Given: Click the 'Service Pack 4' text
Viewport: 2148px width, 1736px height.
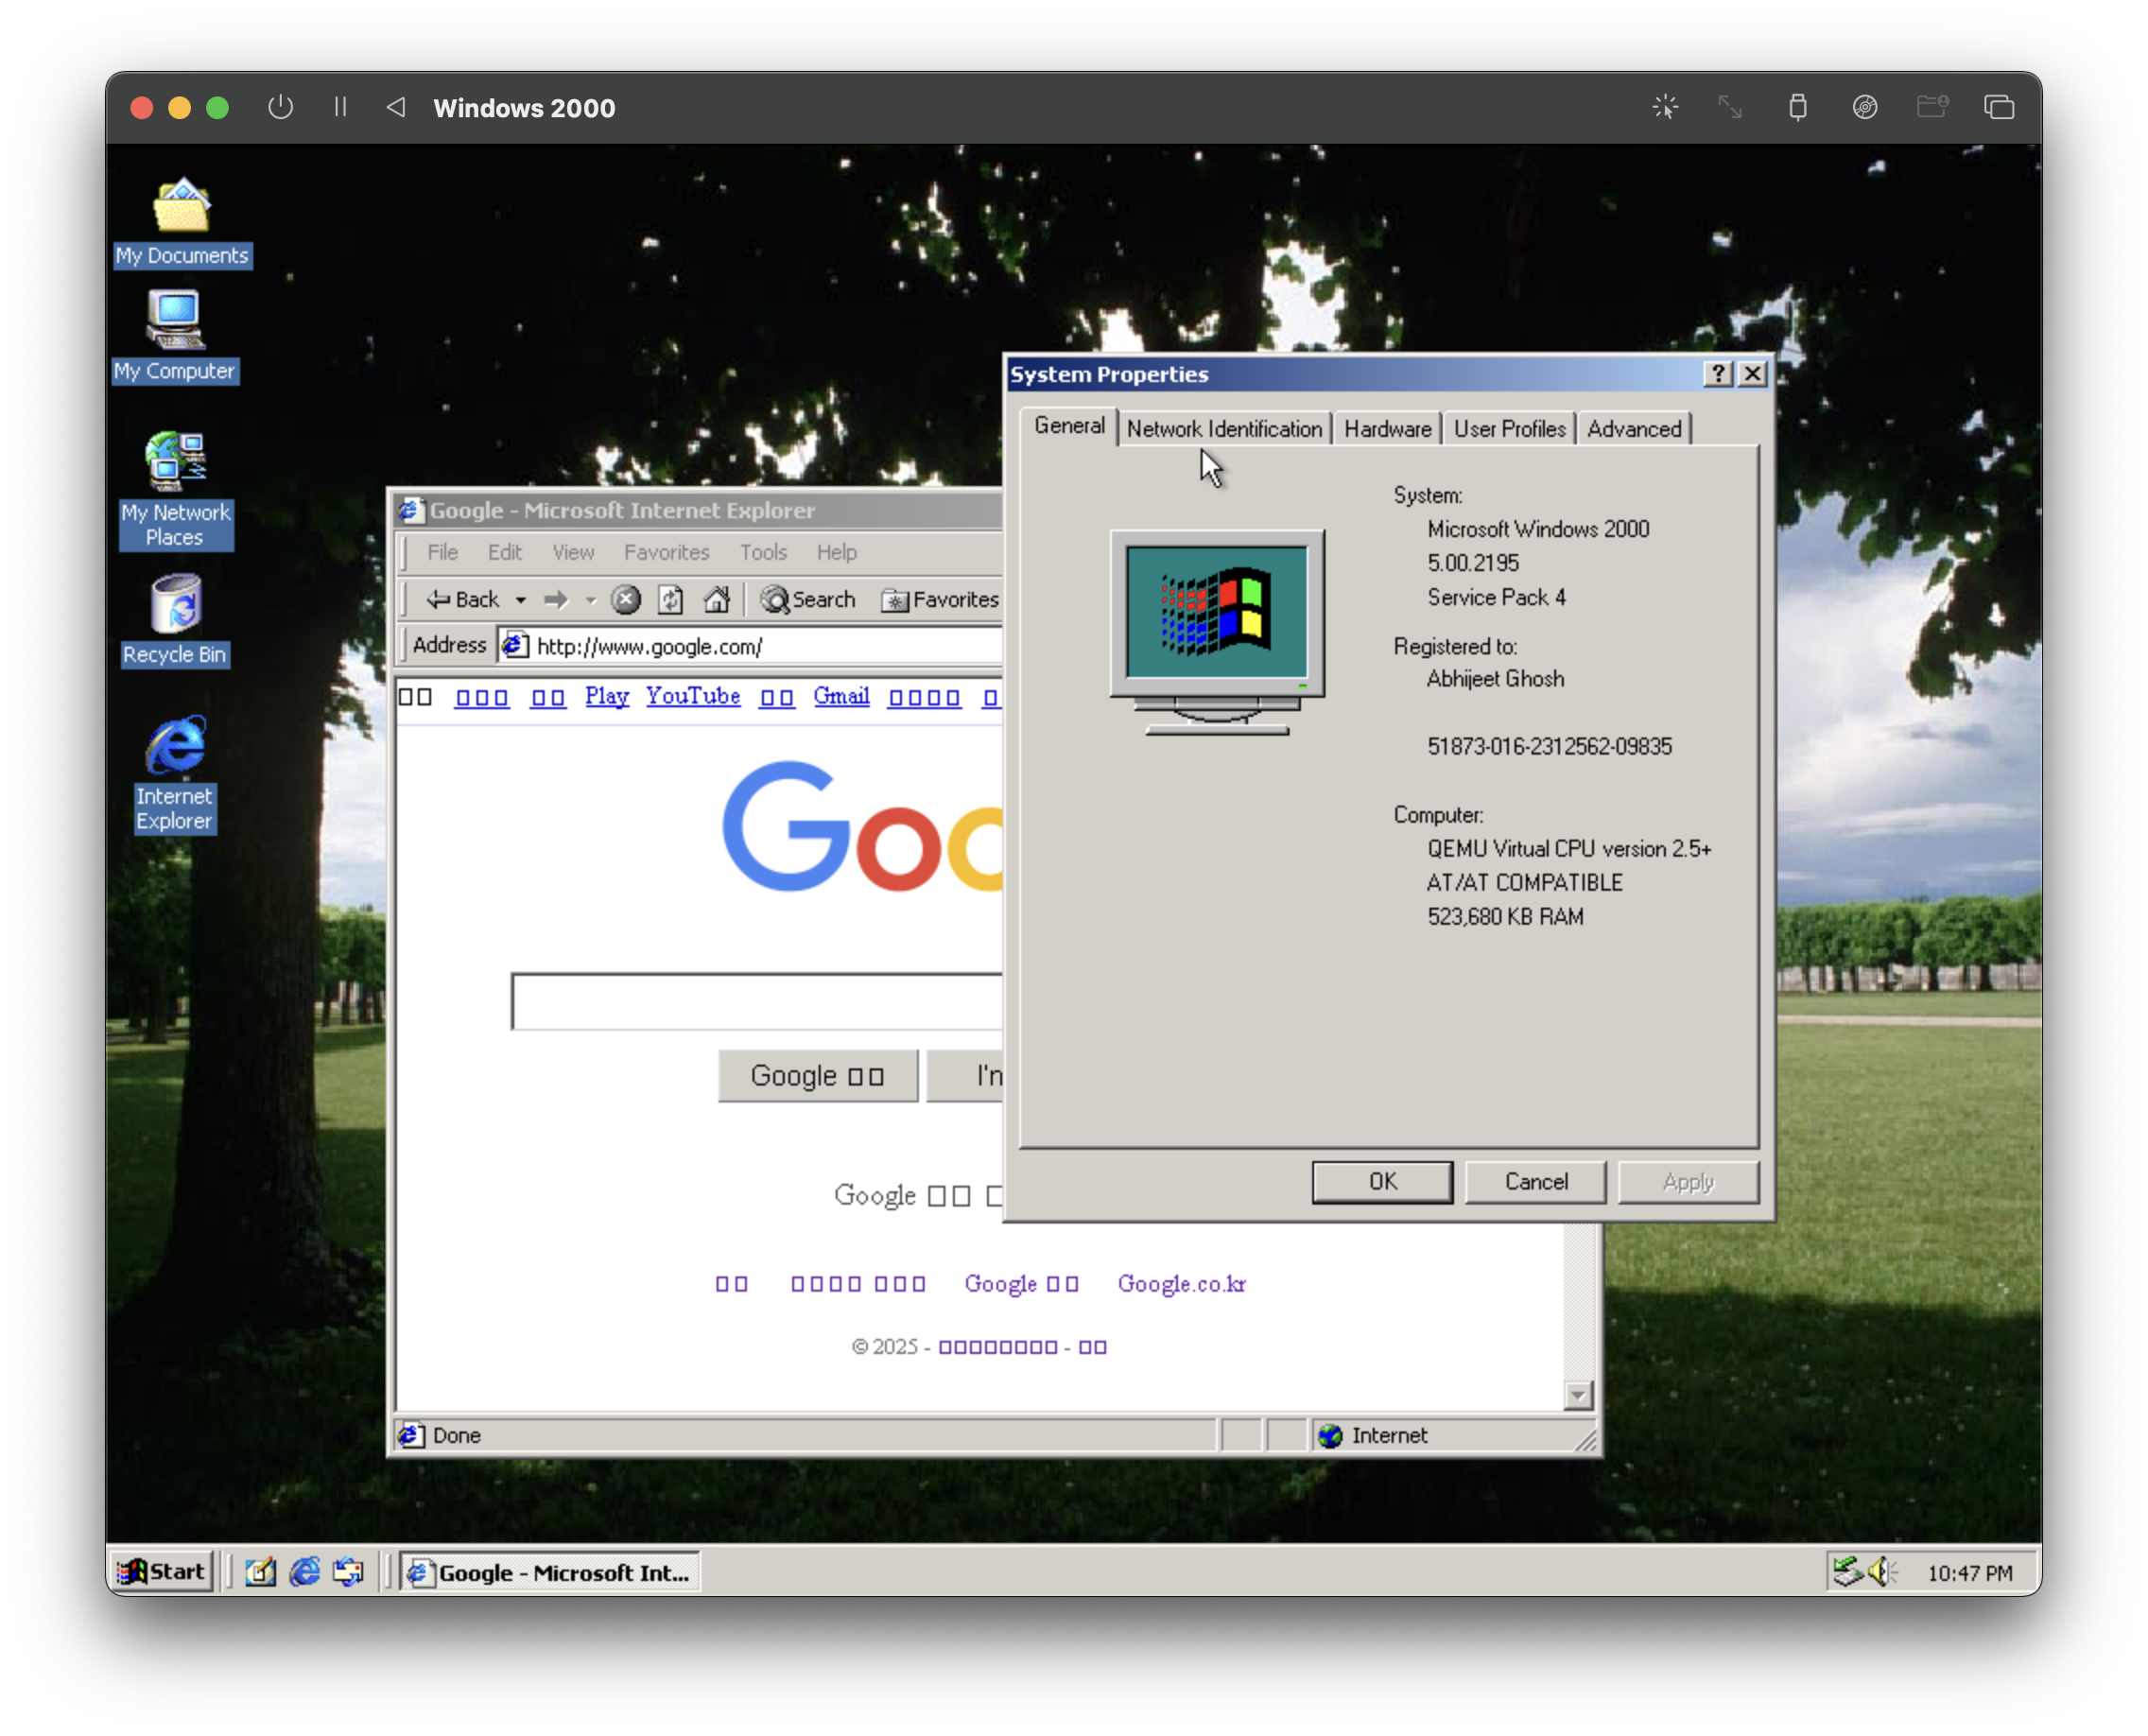Looking at the screenshot, I should (x=1497, y=597).
